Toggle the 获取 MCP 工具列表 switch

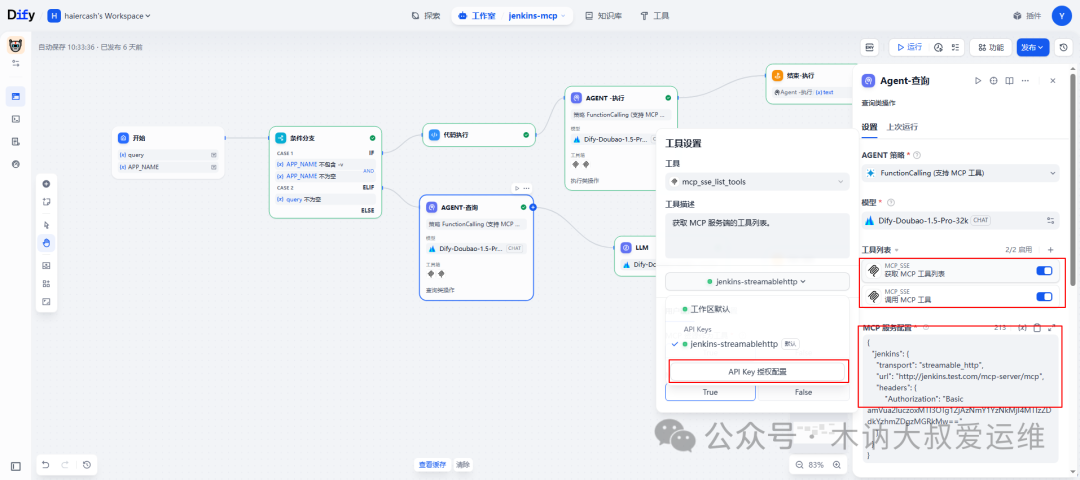pyautogui.click(x=1044, y=271)
